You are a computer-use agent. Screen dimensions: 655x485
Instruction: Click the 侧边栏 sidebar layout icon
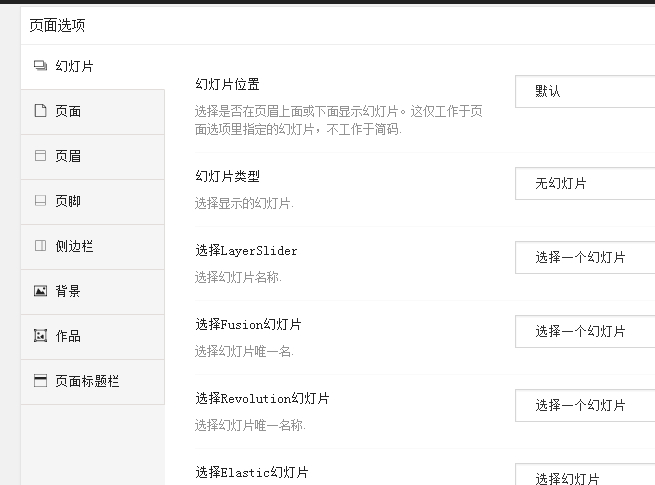point(41,246)
